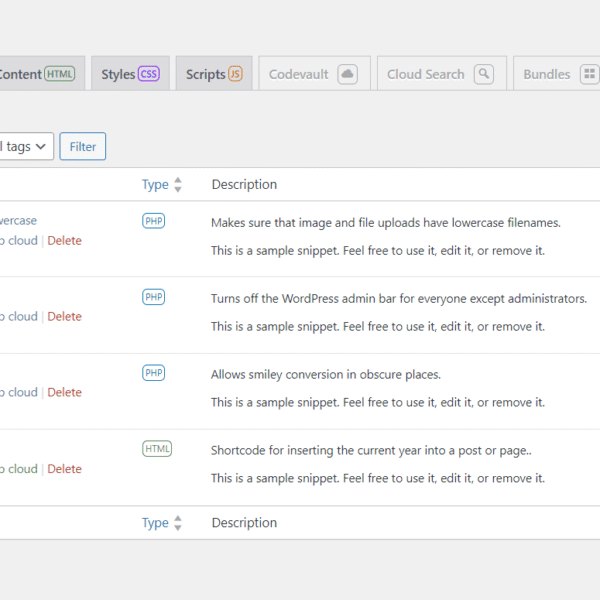Viewport: 600px width, 600px height.
Task: Open the lowercase snippet title link
Action: (x=18, y=221)
